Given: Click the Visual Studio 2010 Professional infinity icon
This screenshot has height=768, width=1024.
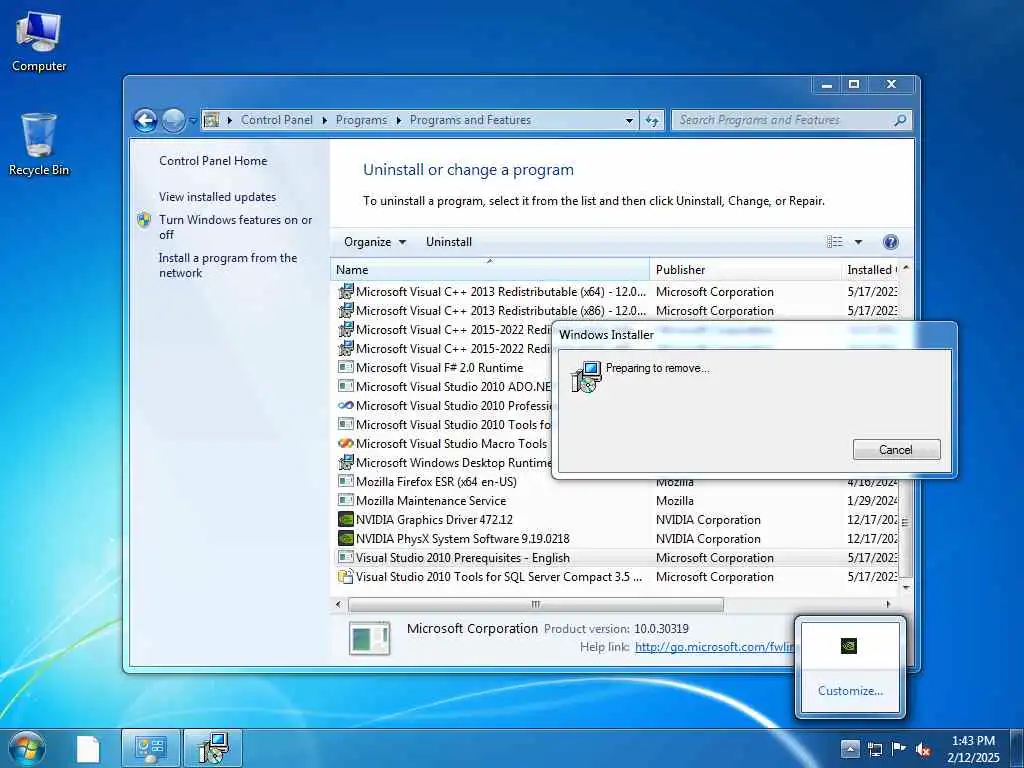Looking at the screenshot, I should pyautogui.click(x=345, y=406).
